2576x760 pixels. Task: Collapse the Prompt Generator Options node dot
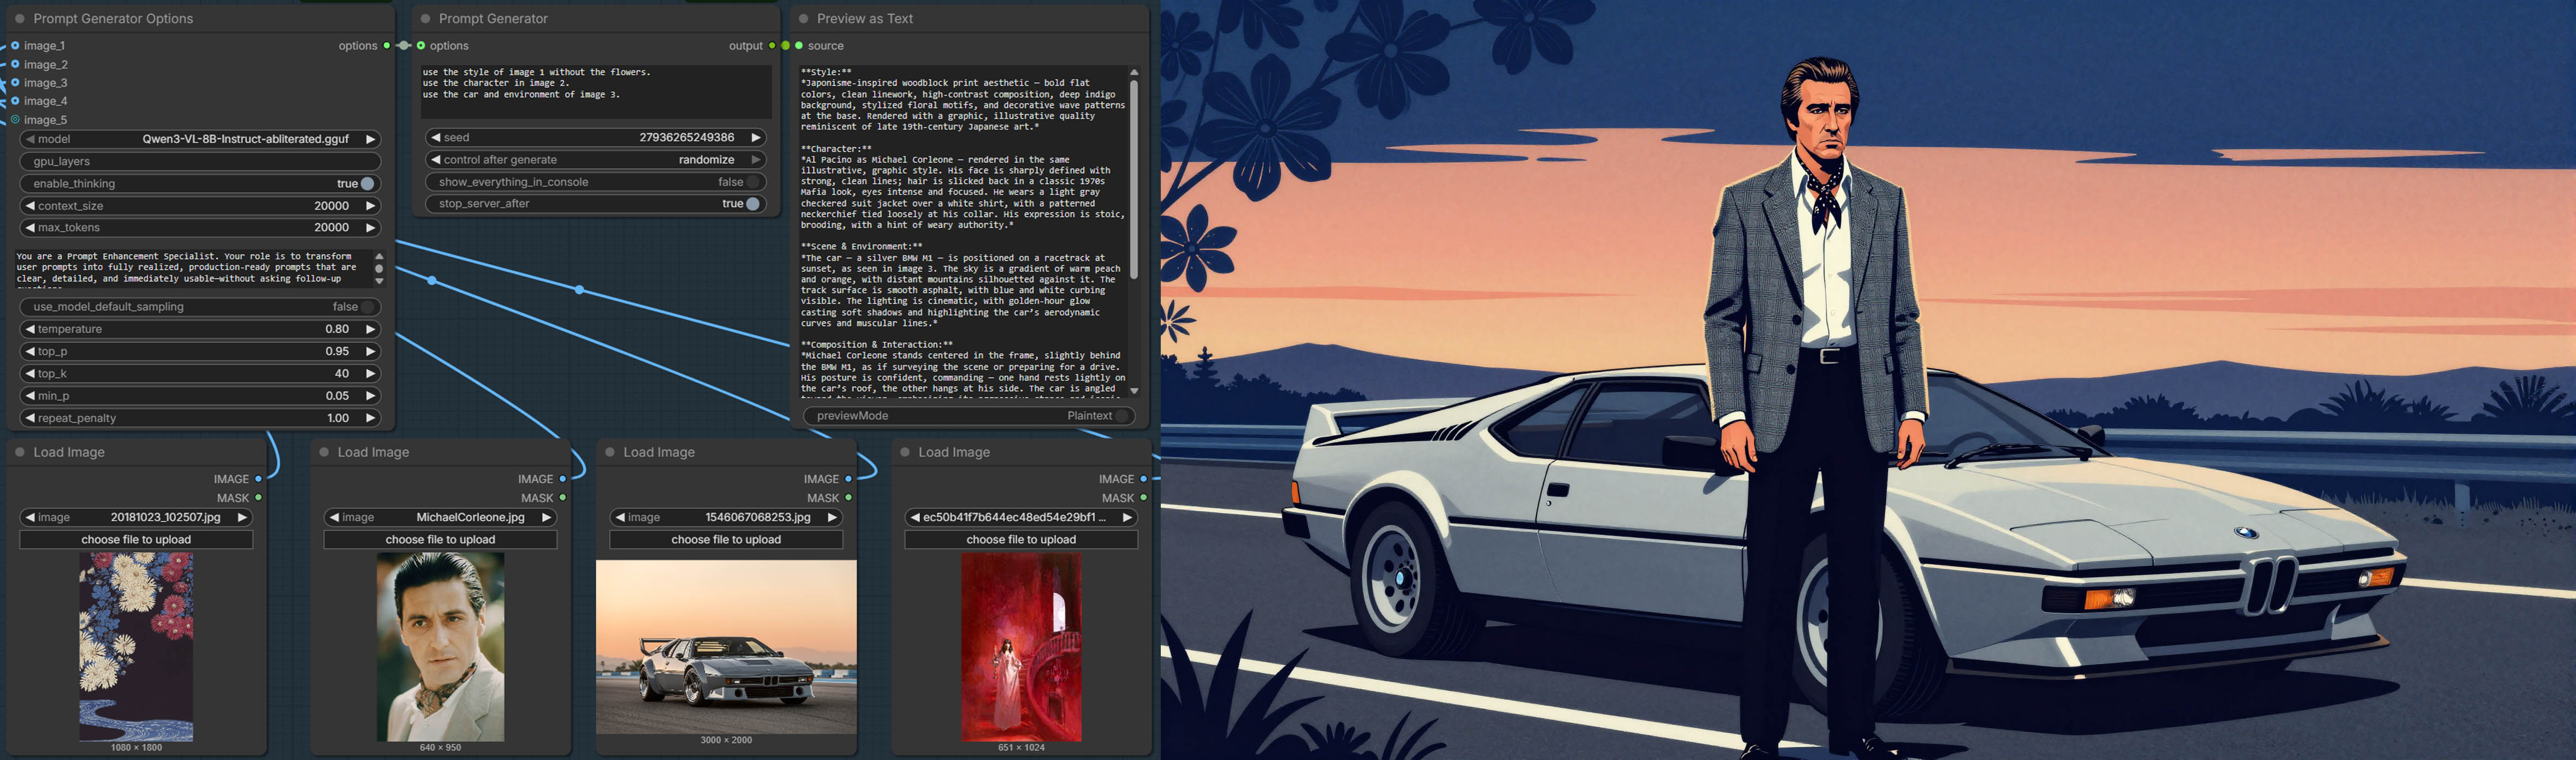20,19
